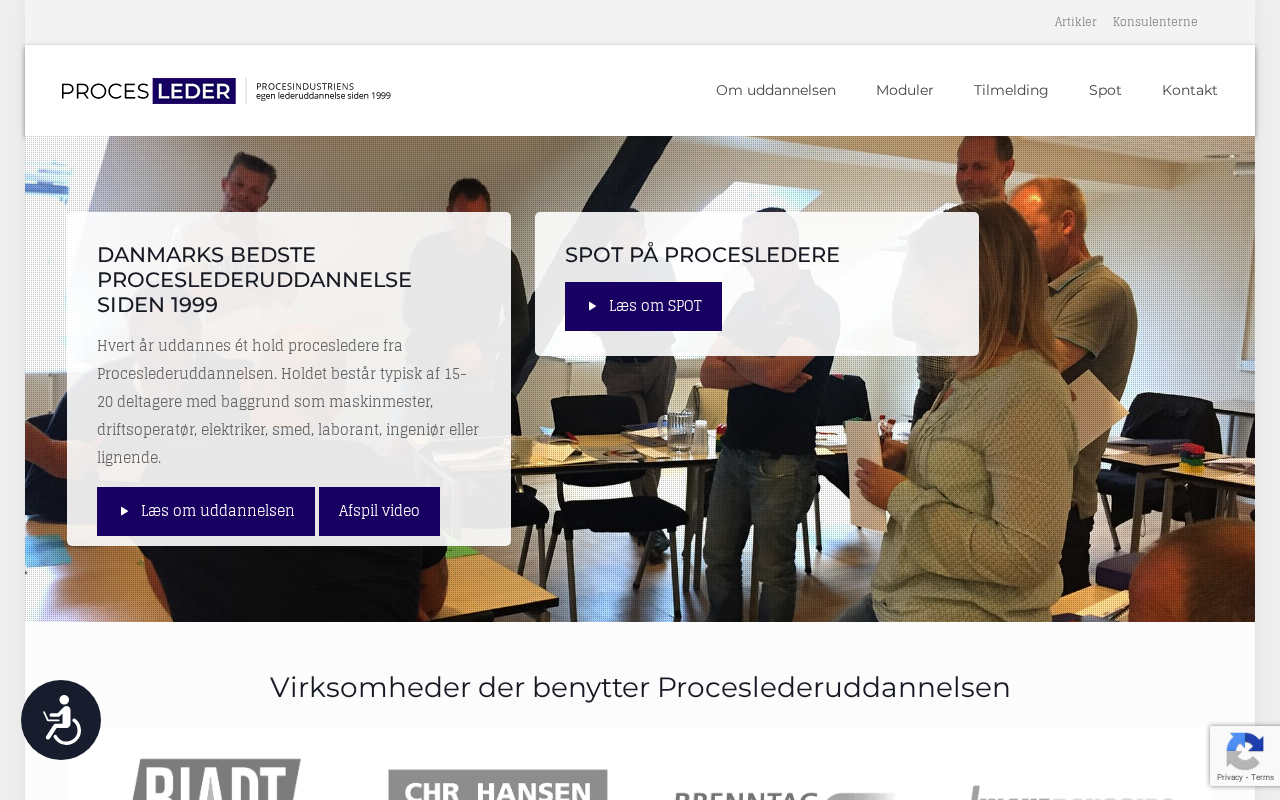Screen dimensions: 1280x800
Task: Click the Læs om uddannelsen button
Action: 206,511
